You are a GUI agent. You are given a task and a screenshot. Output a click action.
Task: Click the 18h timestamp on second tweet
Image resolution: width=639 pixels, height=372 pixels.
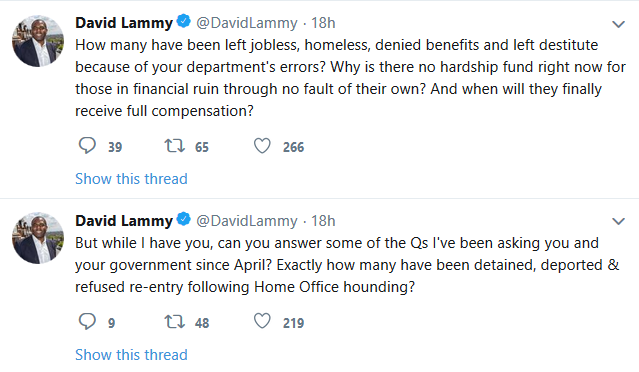click(323, 221)
